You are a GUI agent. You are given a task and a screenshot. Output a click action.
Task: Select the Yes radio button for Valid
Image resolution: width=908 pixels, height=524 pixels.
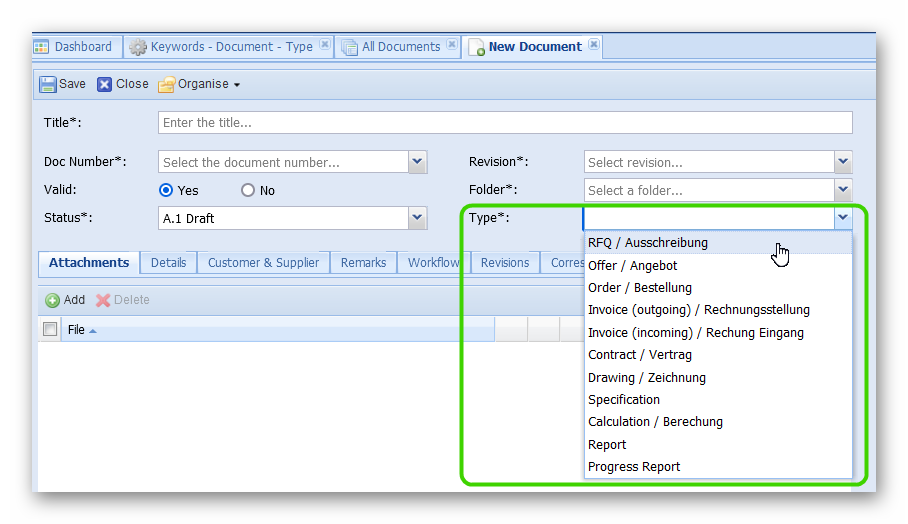(x=167, y=190)
